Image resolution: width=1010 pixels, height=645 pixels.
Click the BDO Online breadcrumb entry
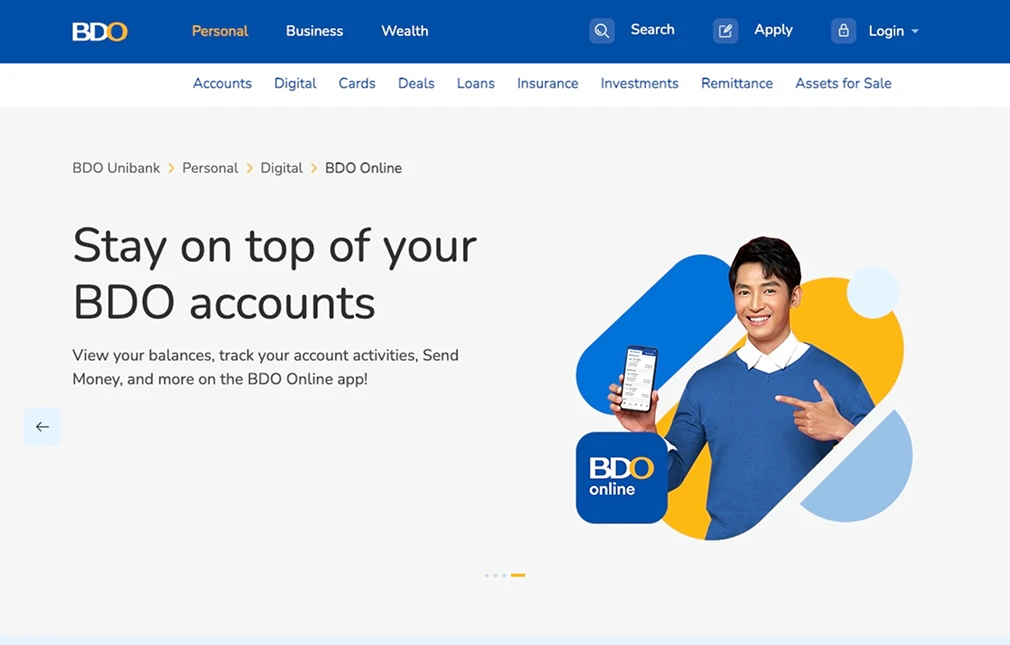363,167
